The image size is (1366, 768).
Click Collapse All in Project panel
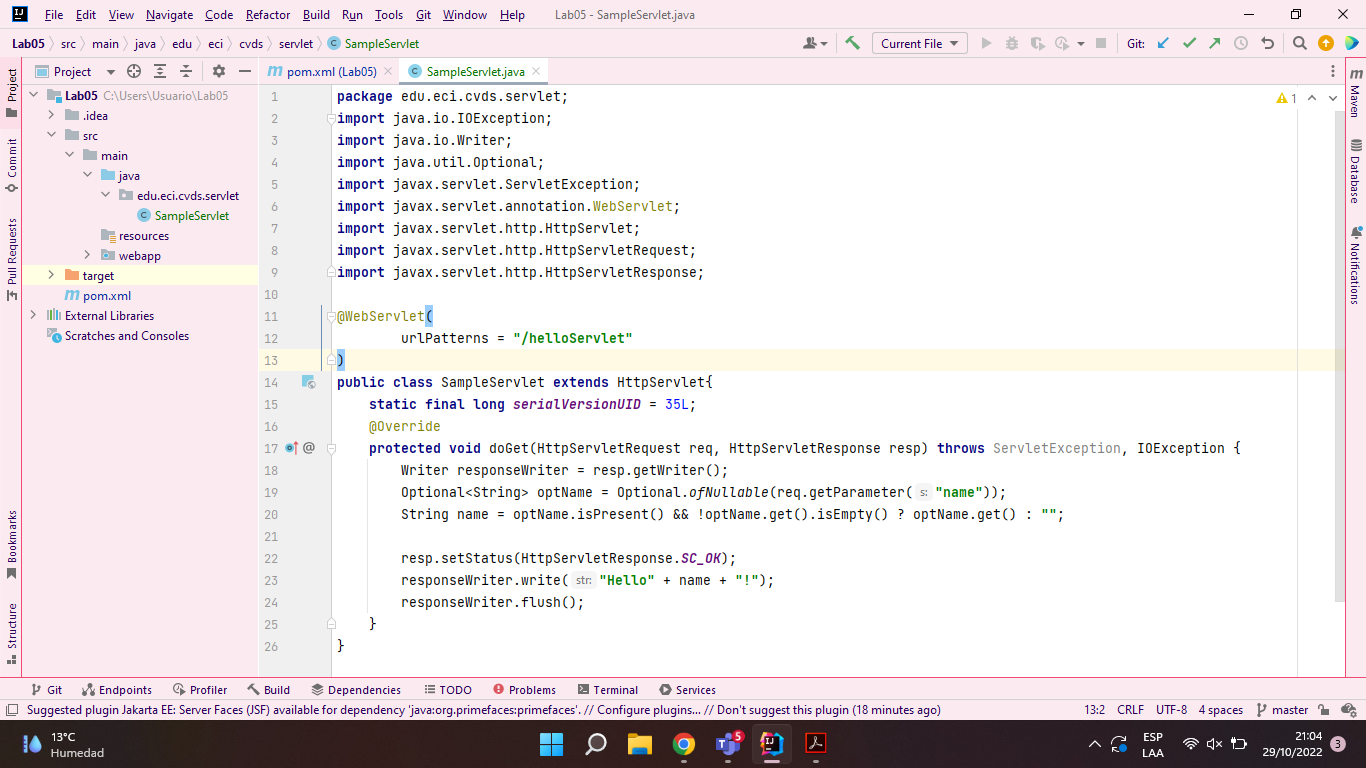point(185,71)
